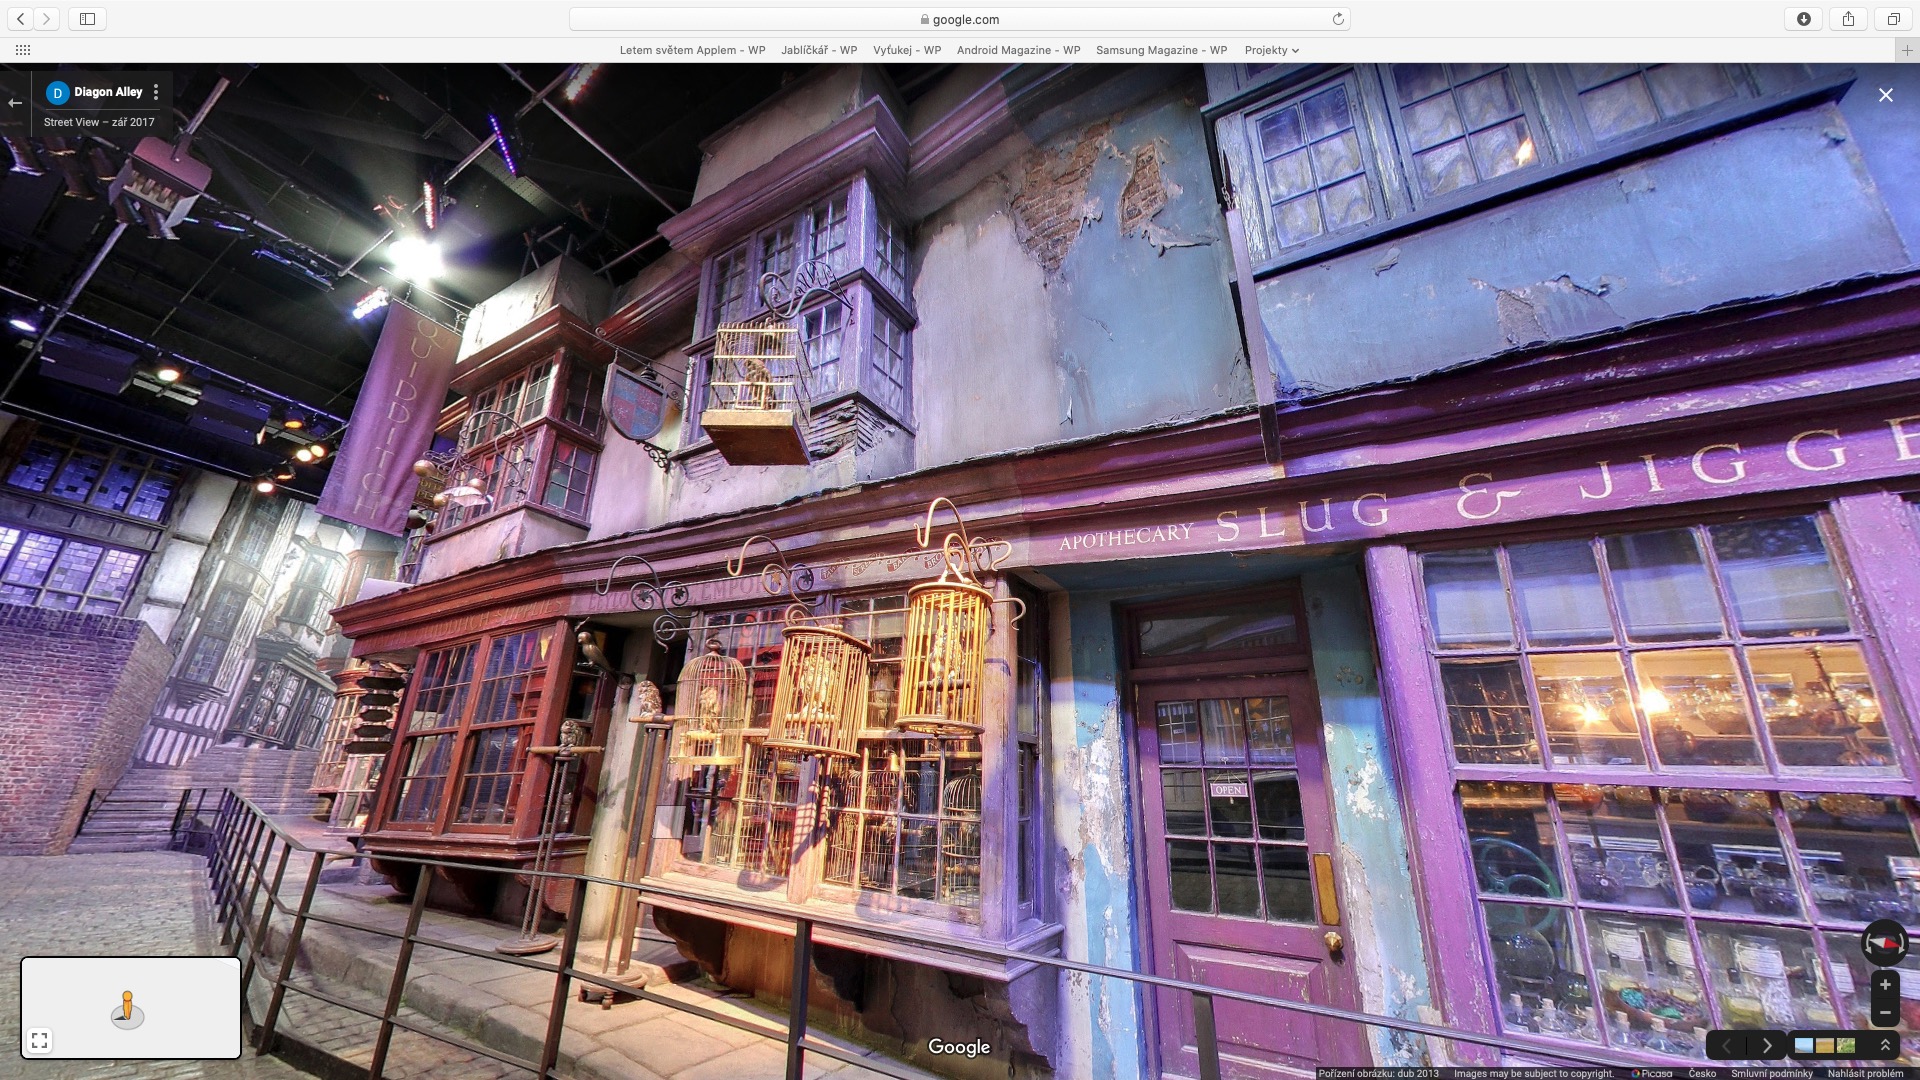Show all tabs overview in Safari
Viewport: 1920px width, 1080px height.
(1893, 19)
